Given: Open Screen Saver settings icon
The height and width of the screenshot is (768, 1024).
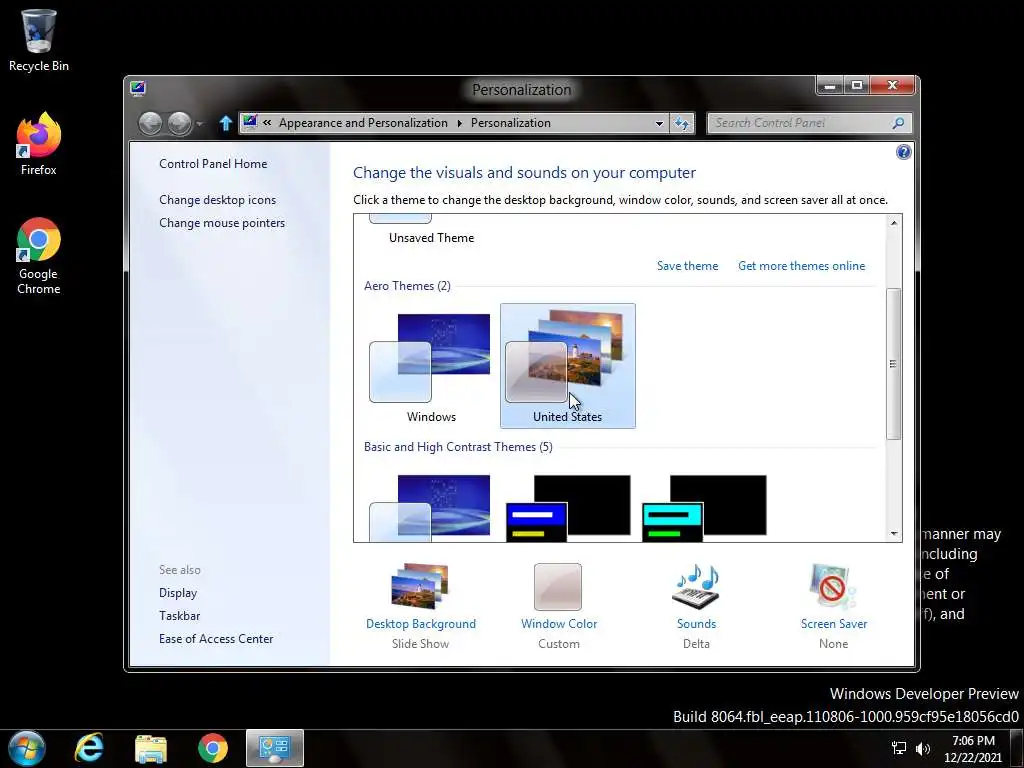Looking at the screenshot, I should 833,586.
